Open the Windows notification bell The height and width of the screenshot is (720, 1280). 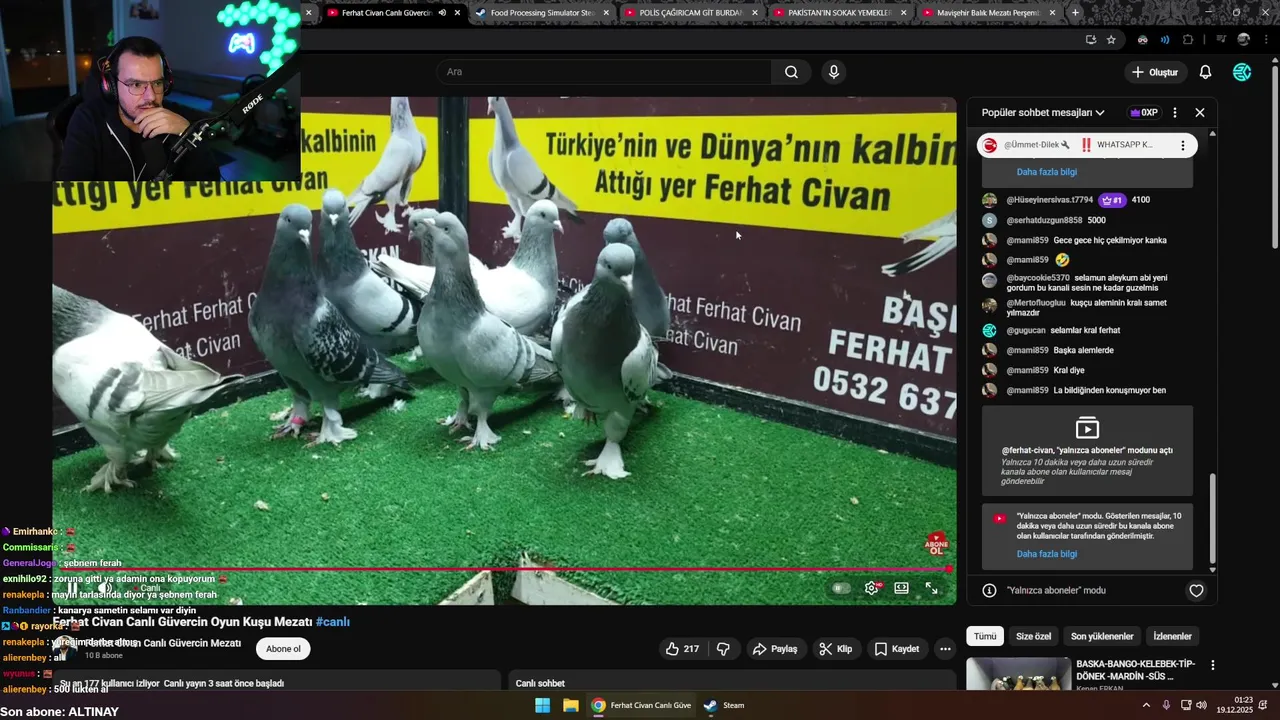[1265, 705]
